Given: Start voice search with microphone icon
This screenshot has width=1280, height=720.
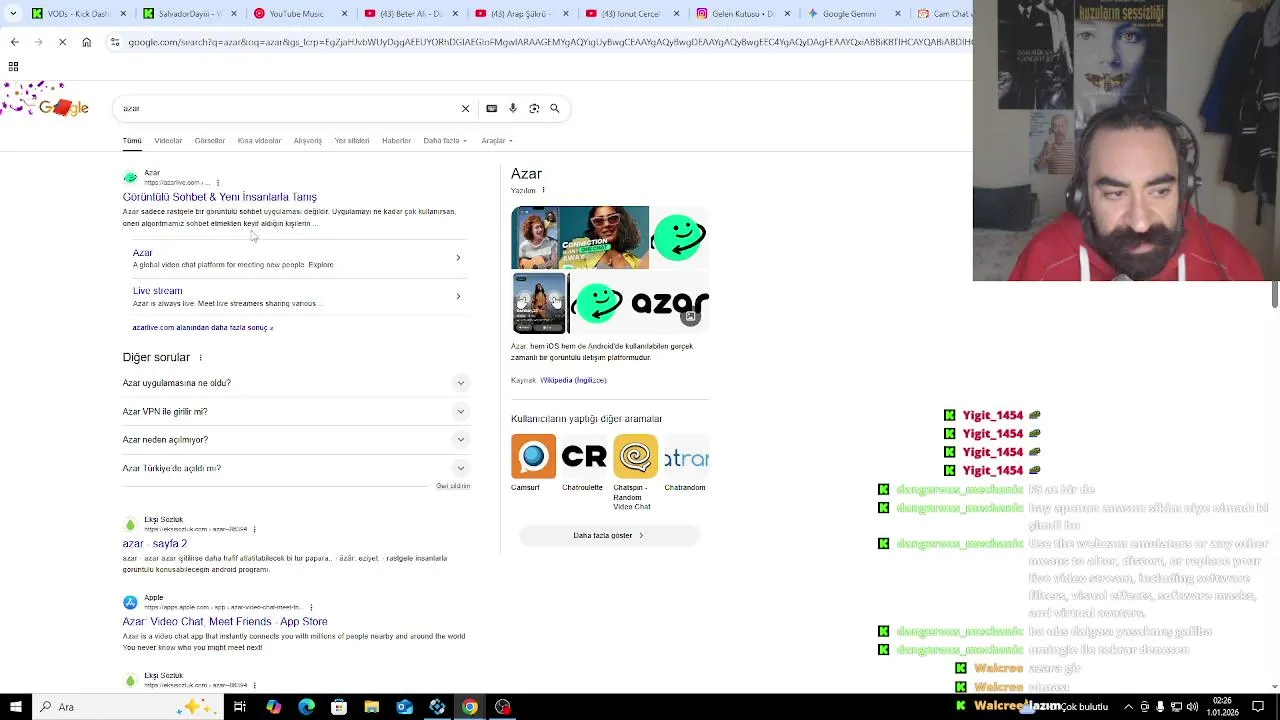Looking at the screenshot, I should (513, 108).
